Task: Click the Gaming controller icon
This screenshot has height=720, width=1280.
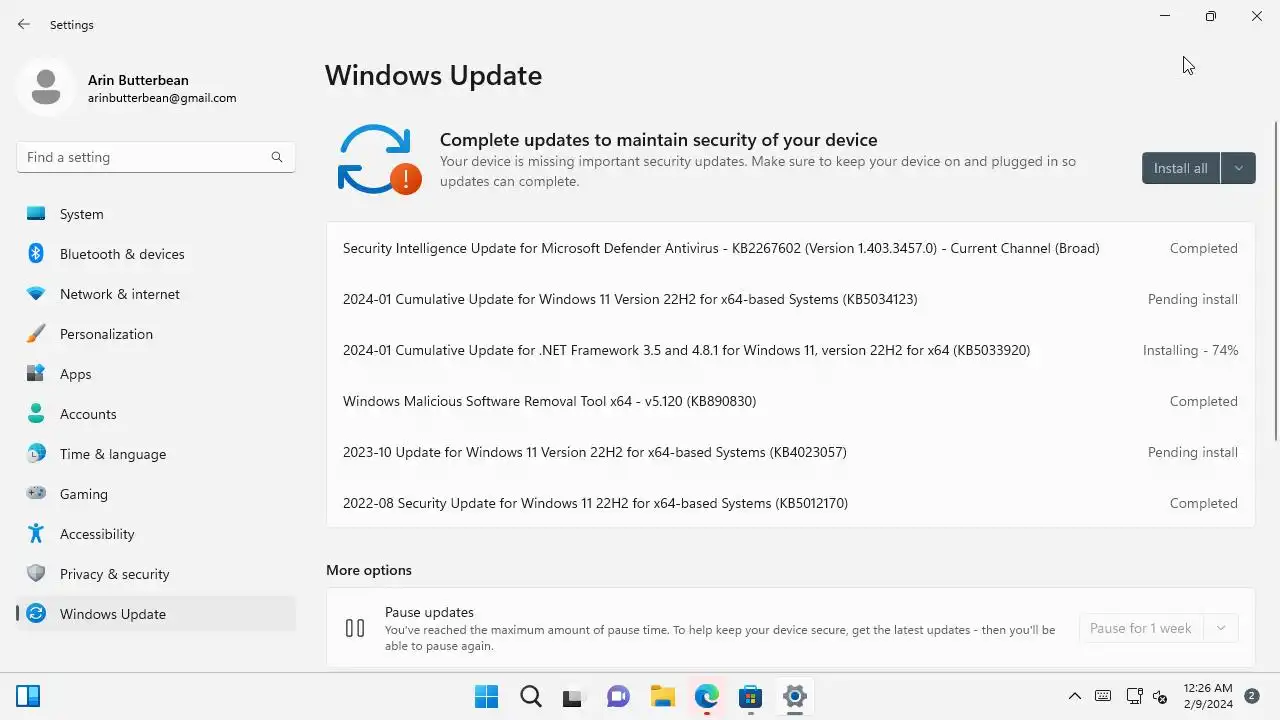Action: point(36,494)
